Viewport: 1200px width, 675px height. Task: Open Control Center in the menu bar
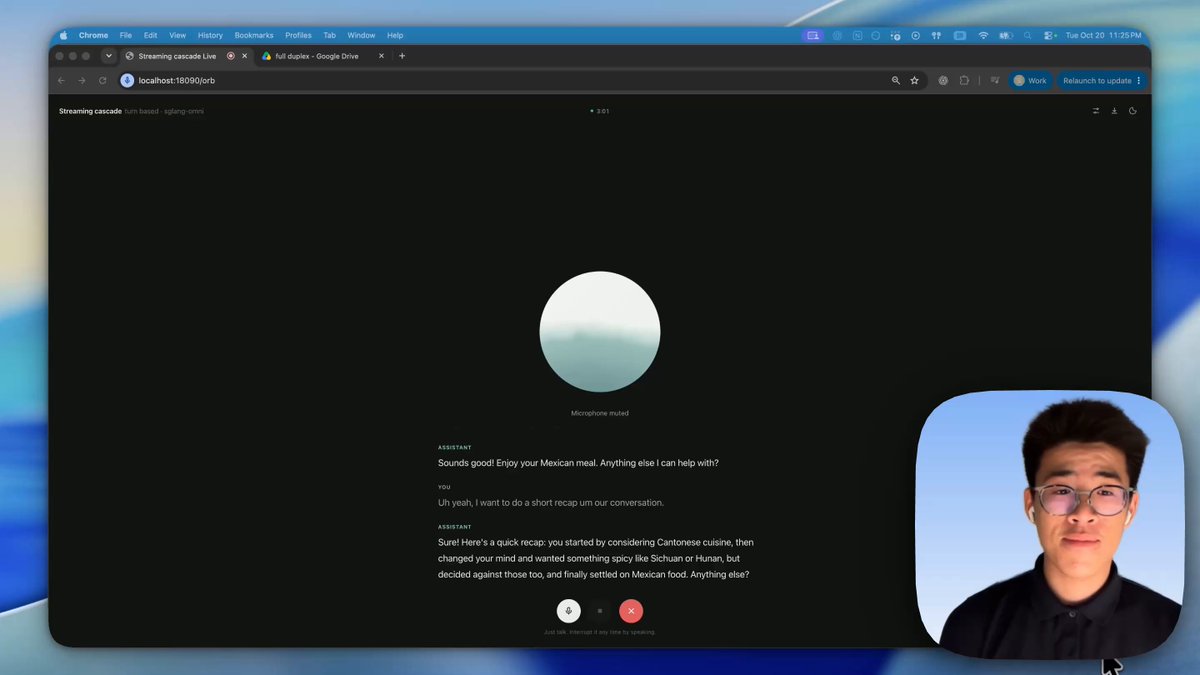coord(1049,35)
